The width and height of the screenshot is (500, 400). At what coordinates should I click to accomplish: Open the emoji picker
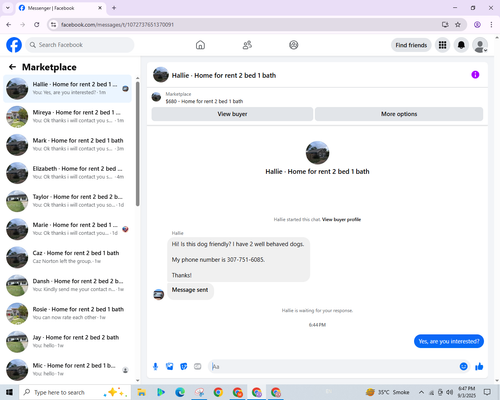[464, 367]
